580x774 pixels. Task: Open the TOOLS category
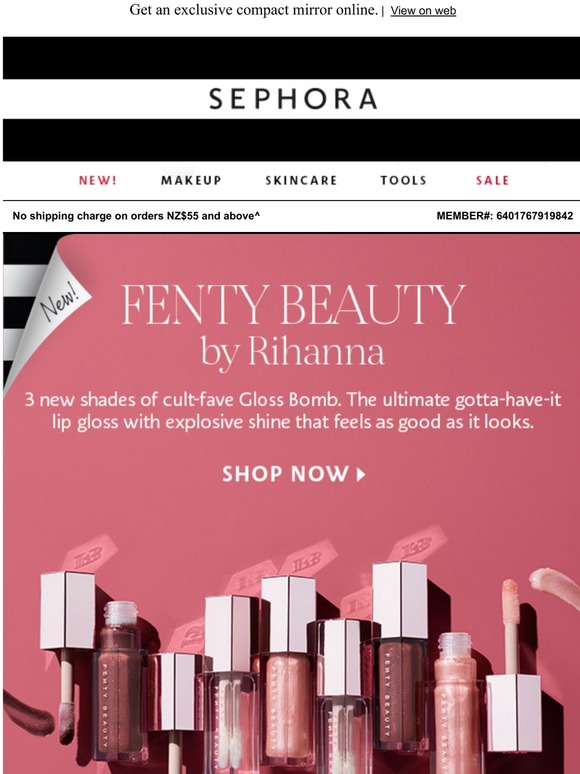point(403,180)
